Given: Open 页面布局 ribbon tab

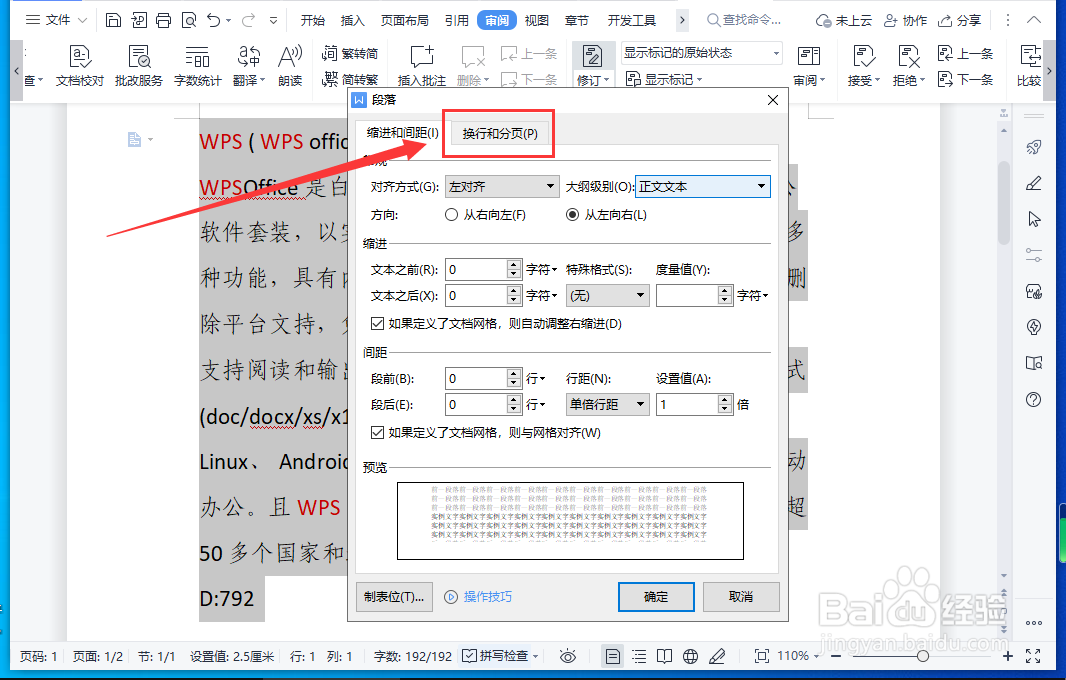Looking at the screenshot, I should pyautogui.click(x=405, y=20).
